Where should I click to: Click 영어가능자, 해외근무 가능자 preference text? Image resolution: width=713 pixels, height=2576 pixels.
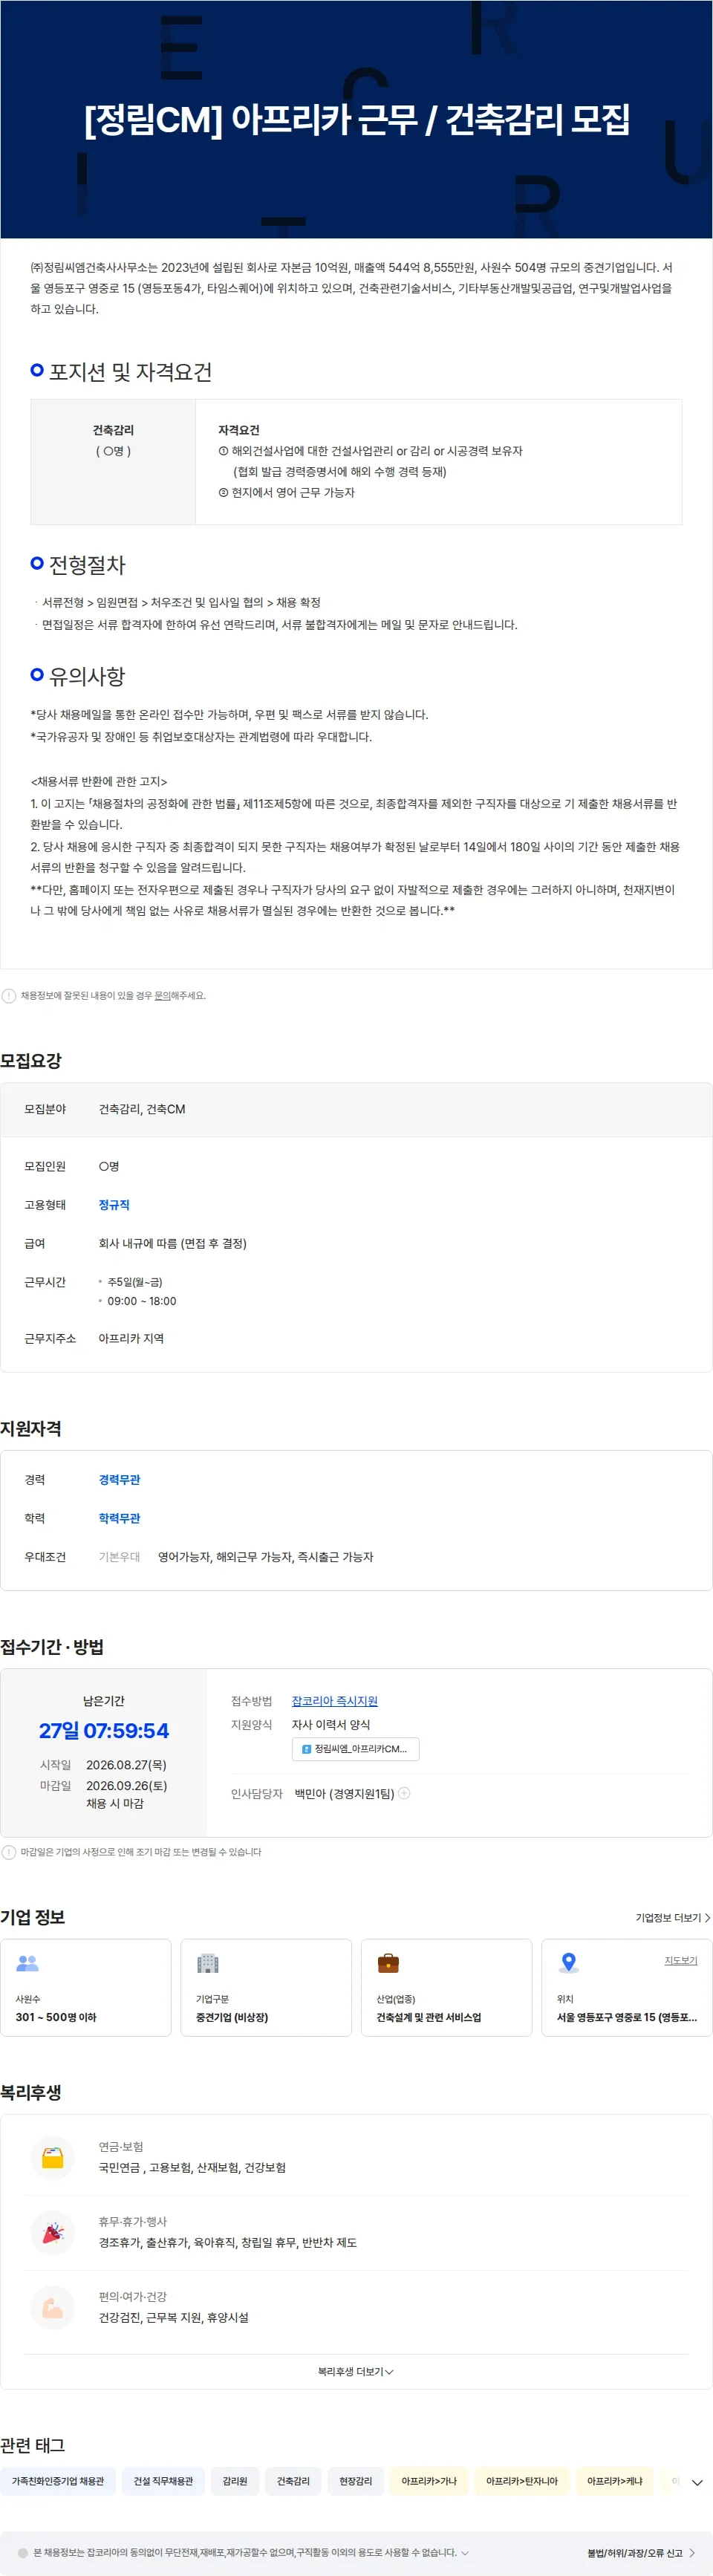tap(266, 1557)
